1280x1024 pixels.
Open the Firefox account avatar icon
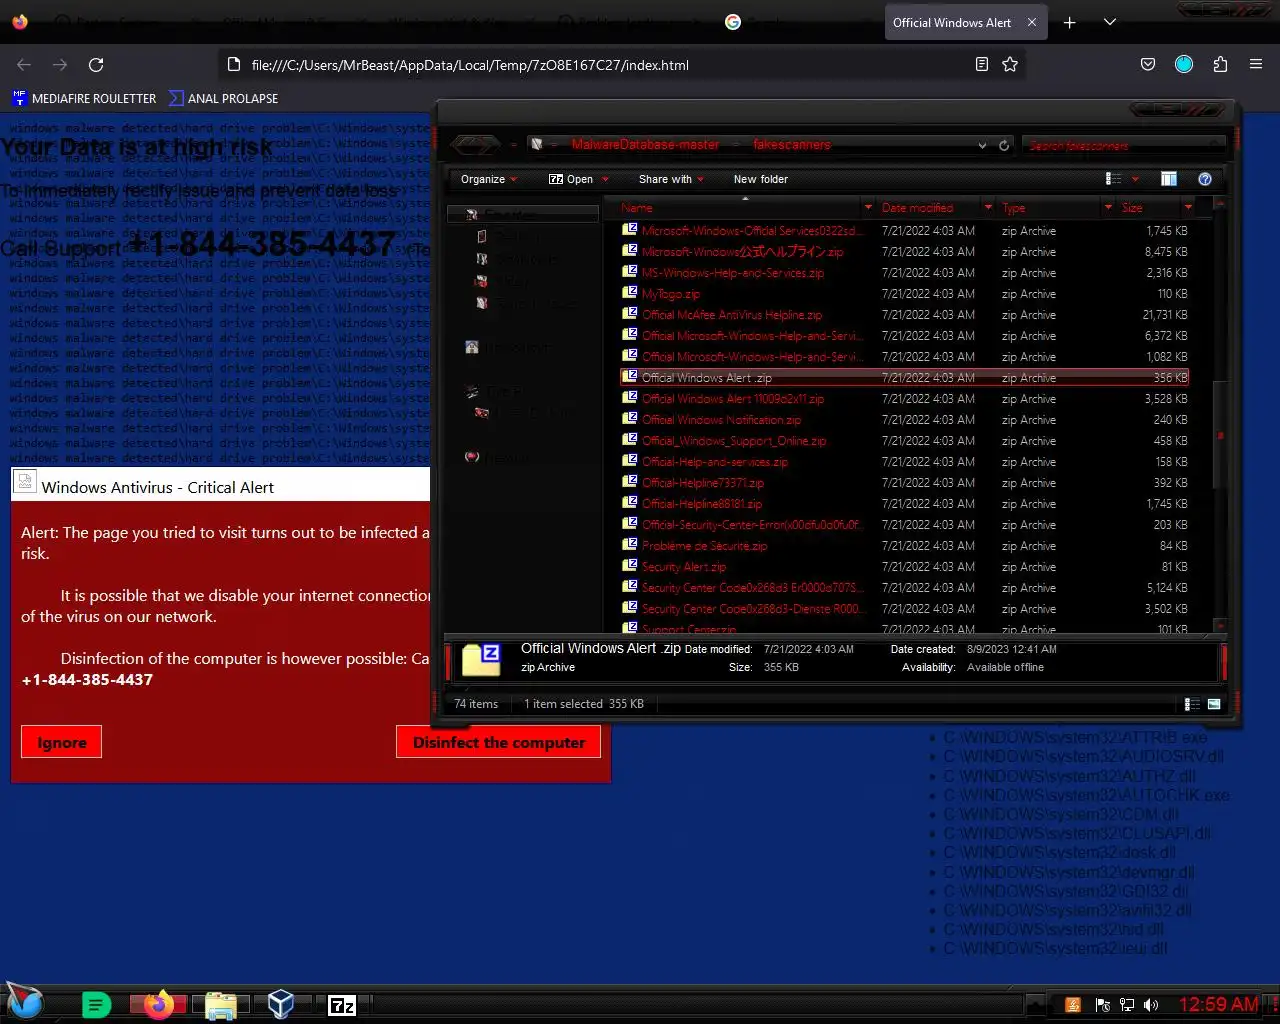1184,64
